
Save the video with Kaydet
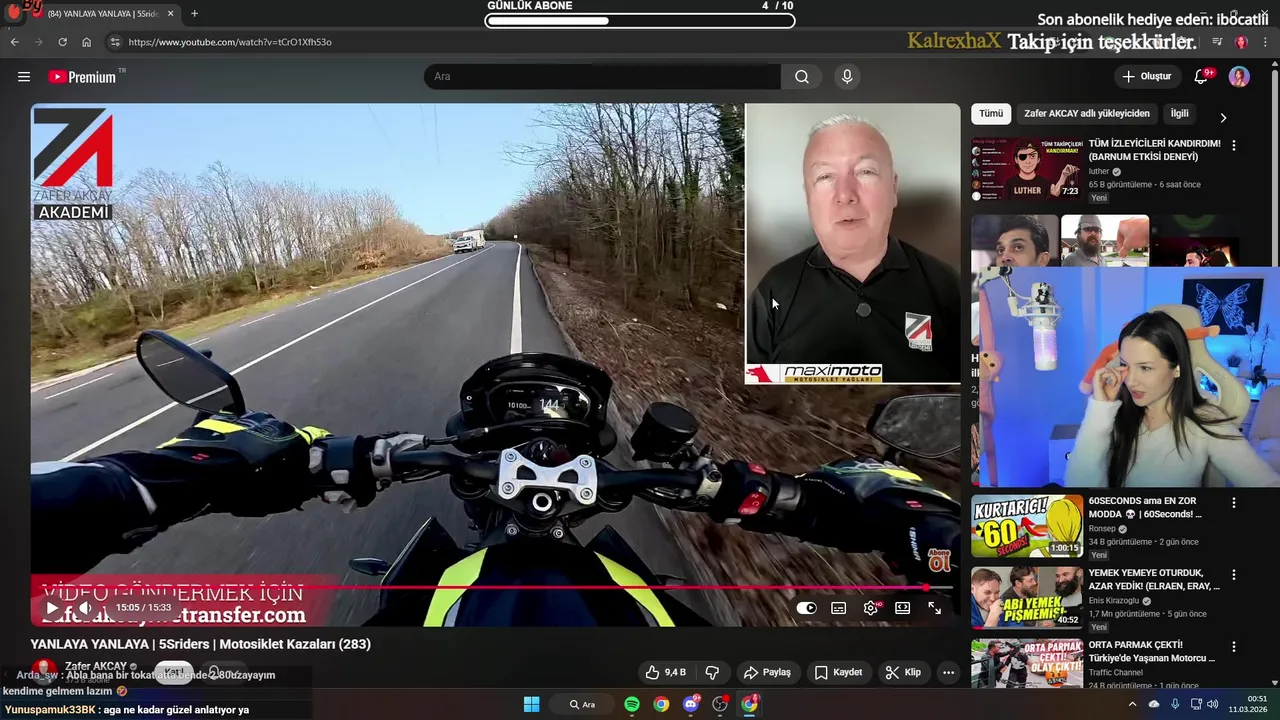click(x=838, y=672)
